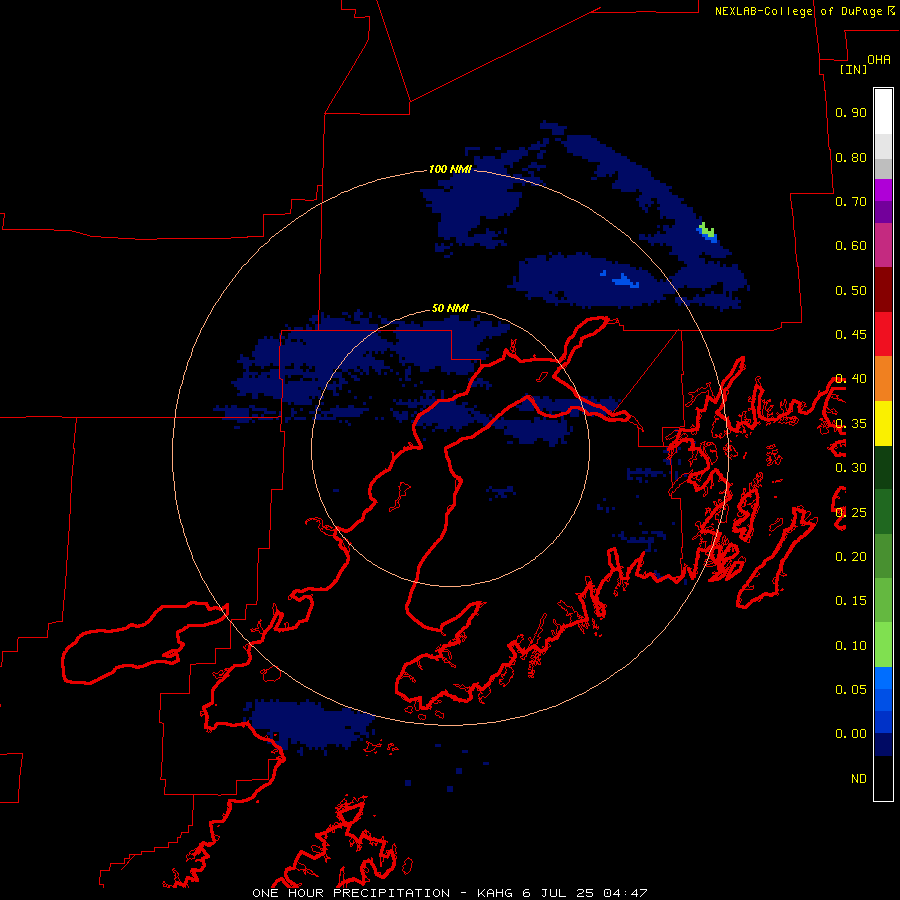Screen dimensions: 900x900
Task: Click the ND no-data scale label
Action: (859, 779)
